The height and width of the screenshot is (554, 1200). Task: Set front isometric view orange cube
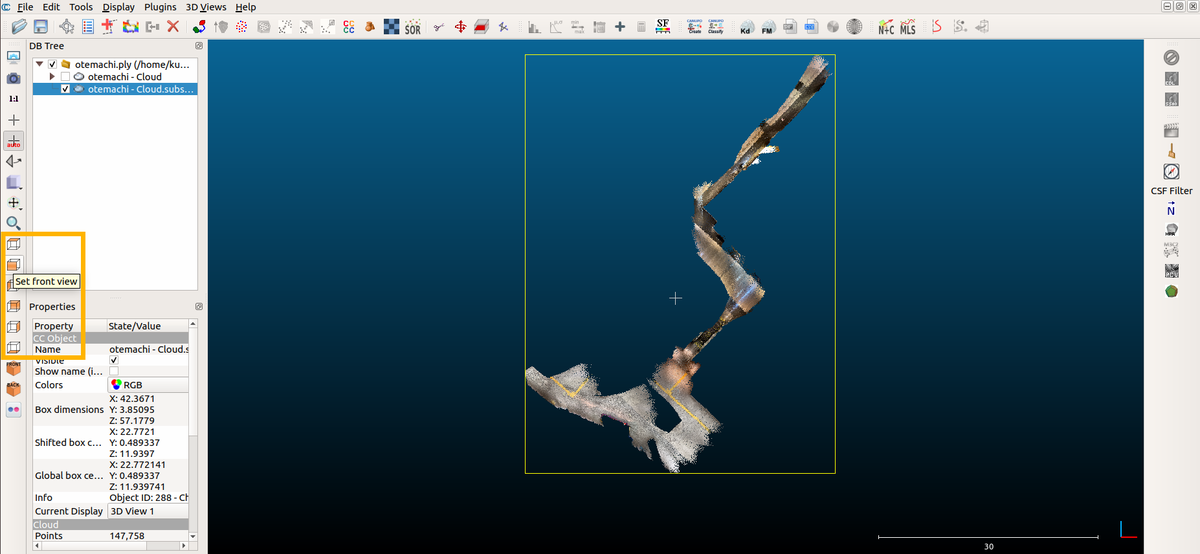tap(14, 367)
